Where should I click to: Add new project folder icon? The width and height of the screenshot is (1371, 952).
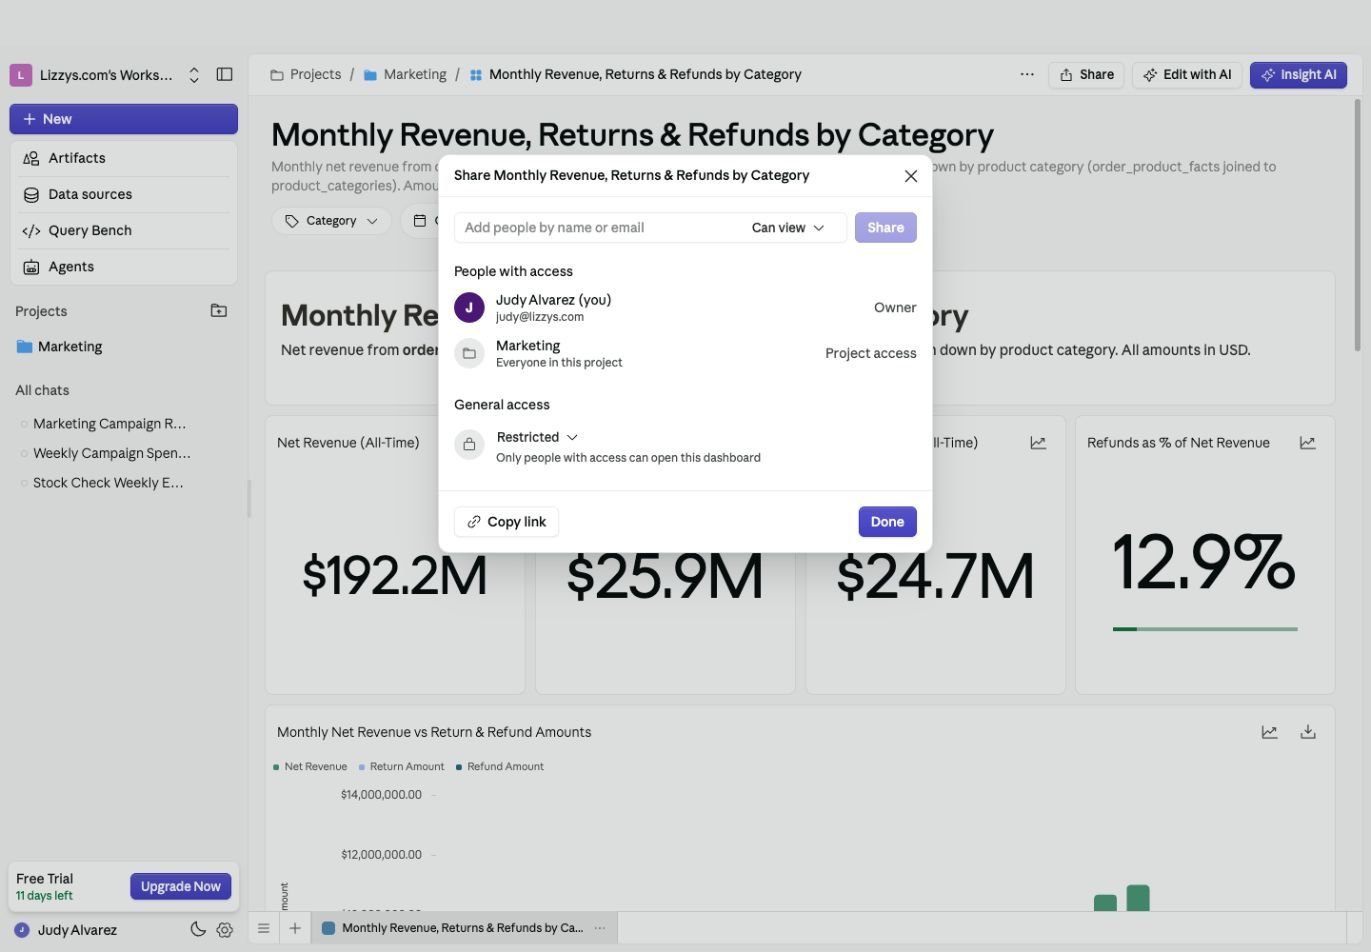(x=219, y=311)
